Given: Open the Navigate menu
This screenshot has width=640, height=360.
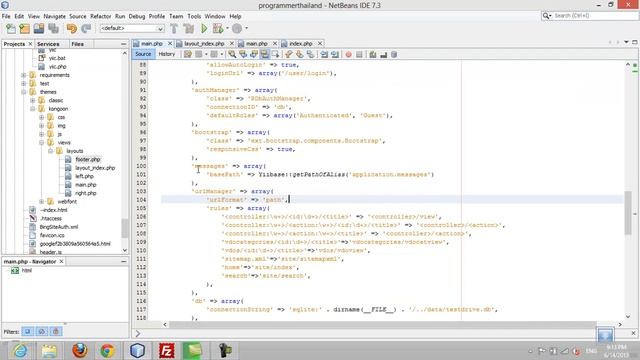Looking at the screenshot, I should point(55,16).
